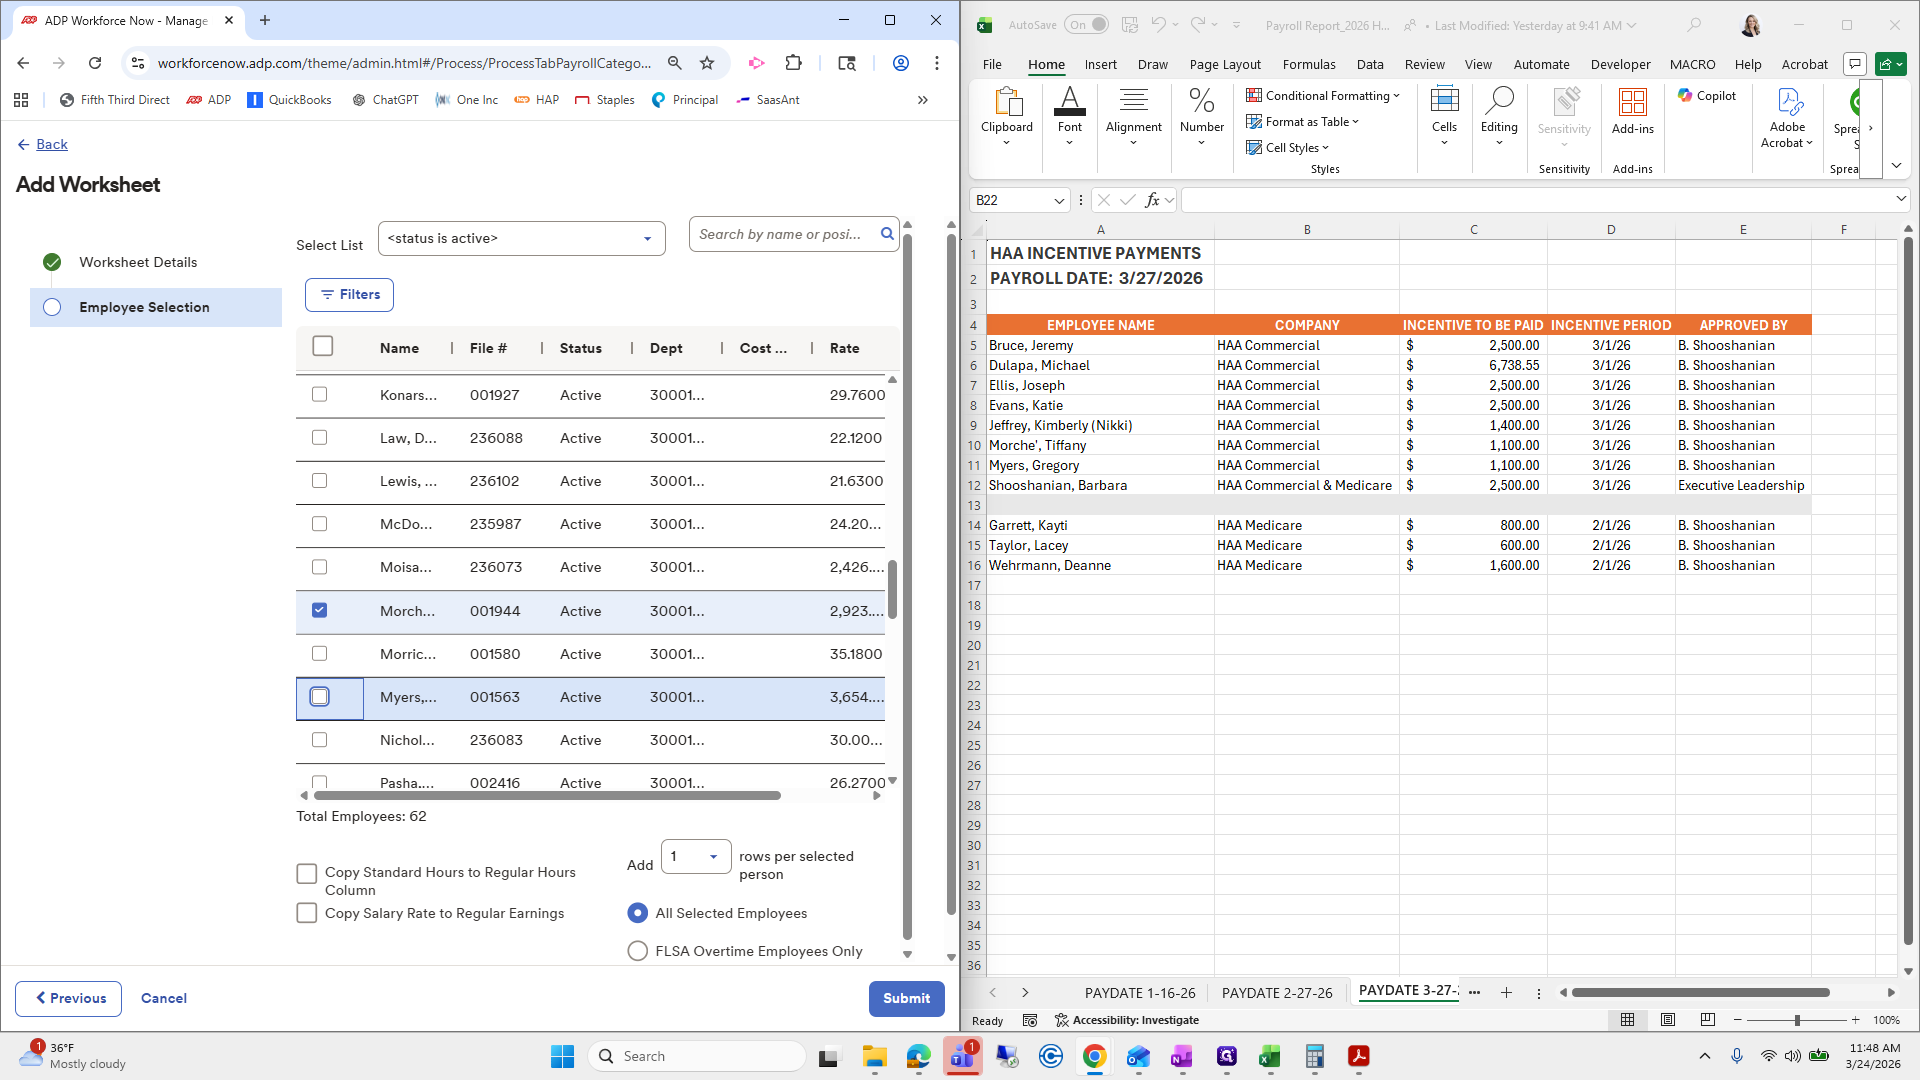
Task: Switch to Page Break Preview view icon
Action: [1708, 1020]
